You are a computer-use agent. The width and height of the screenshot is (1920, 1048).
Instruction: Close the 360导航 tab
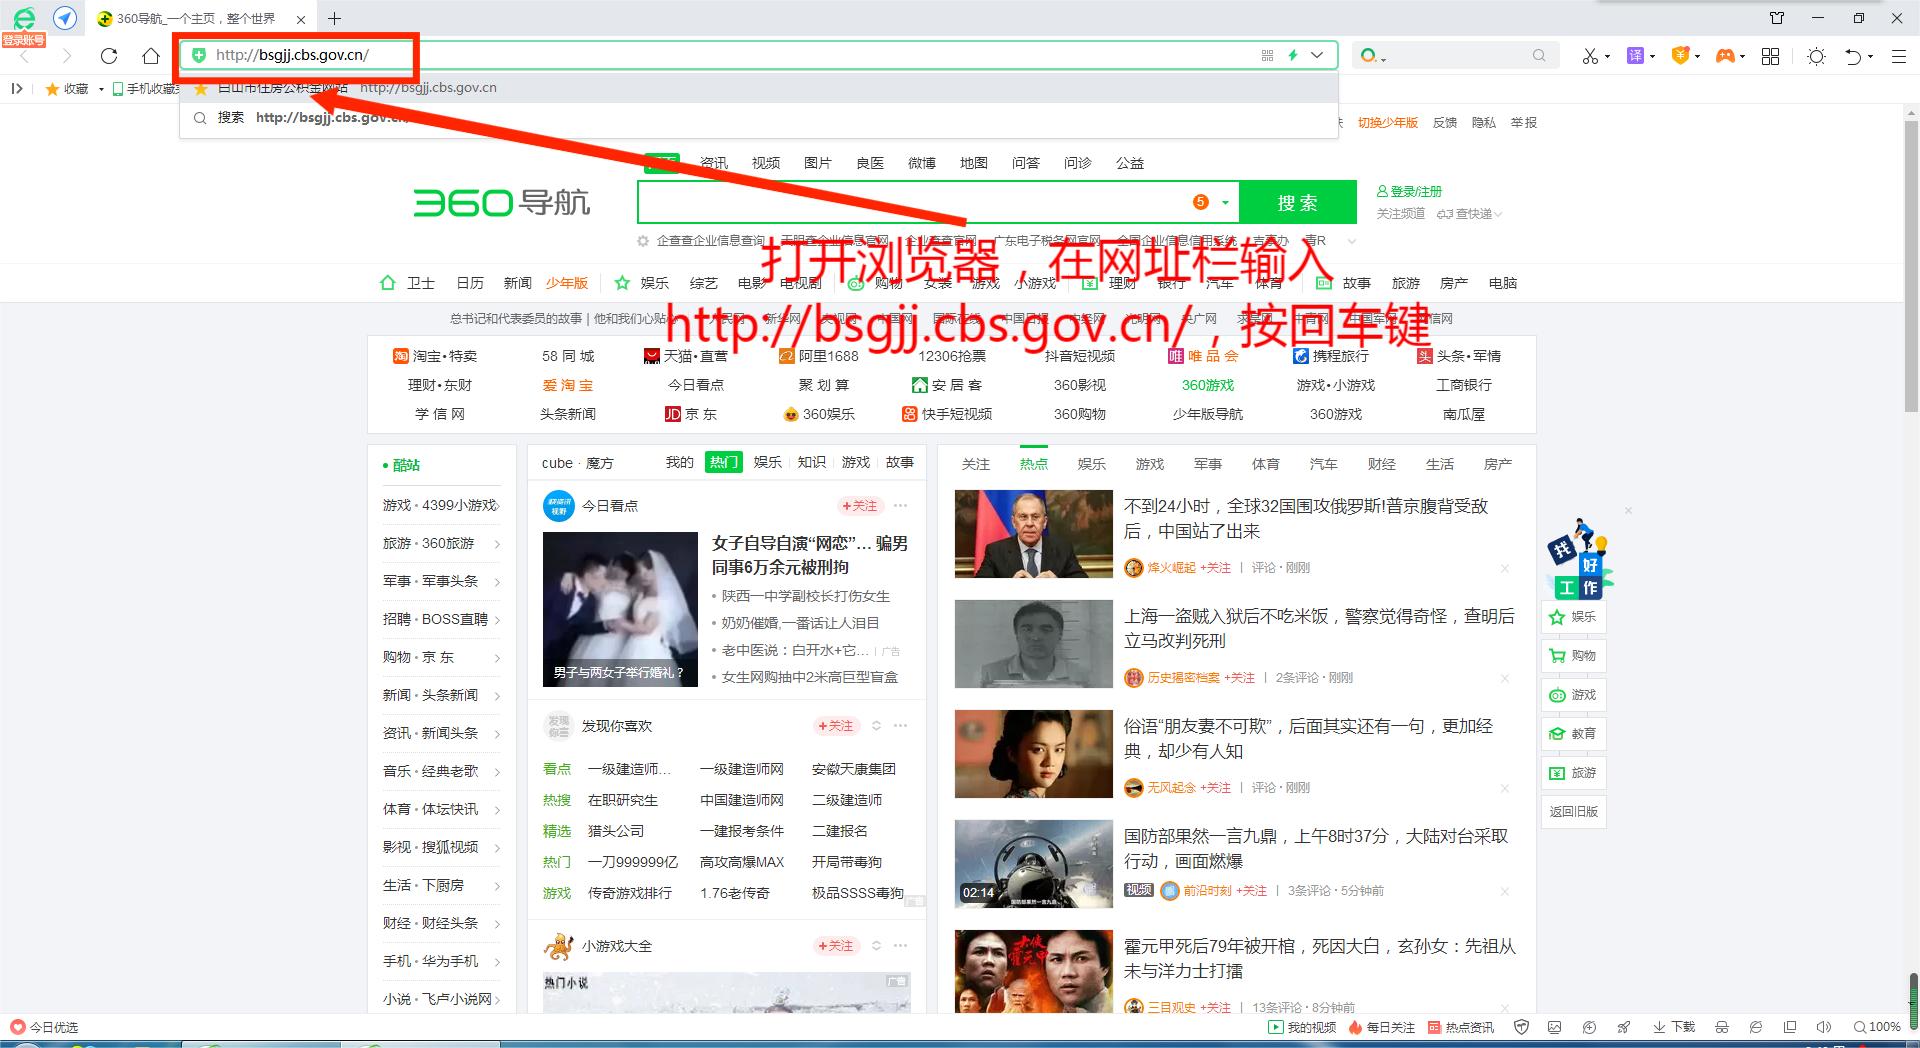click(301, 19)
